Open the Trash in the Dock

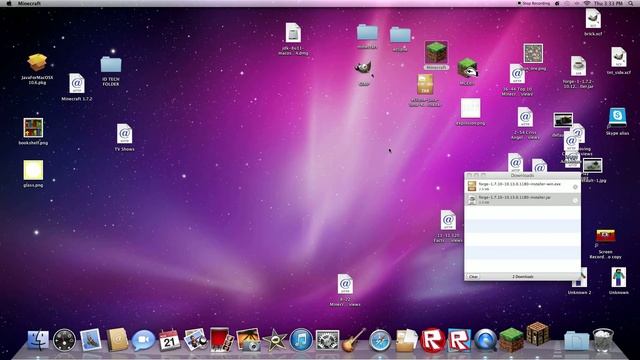click(603, 340)
